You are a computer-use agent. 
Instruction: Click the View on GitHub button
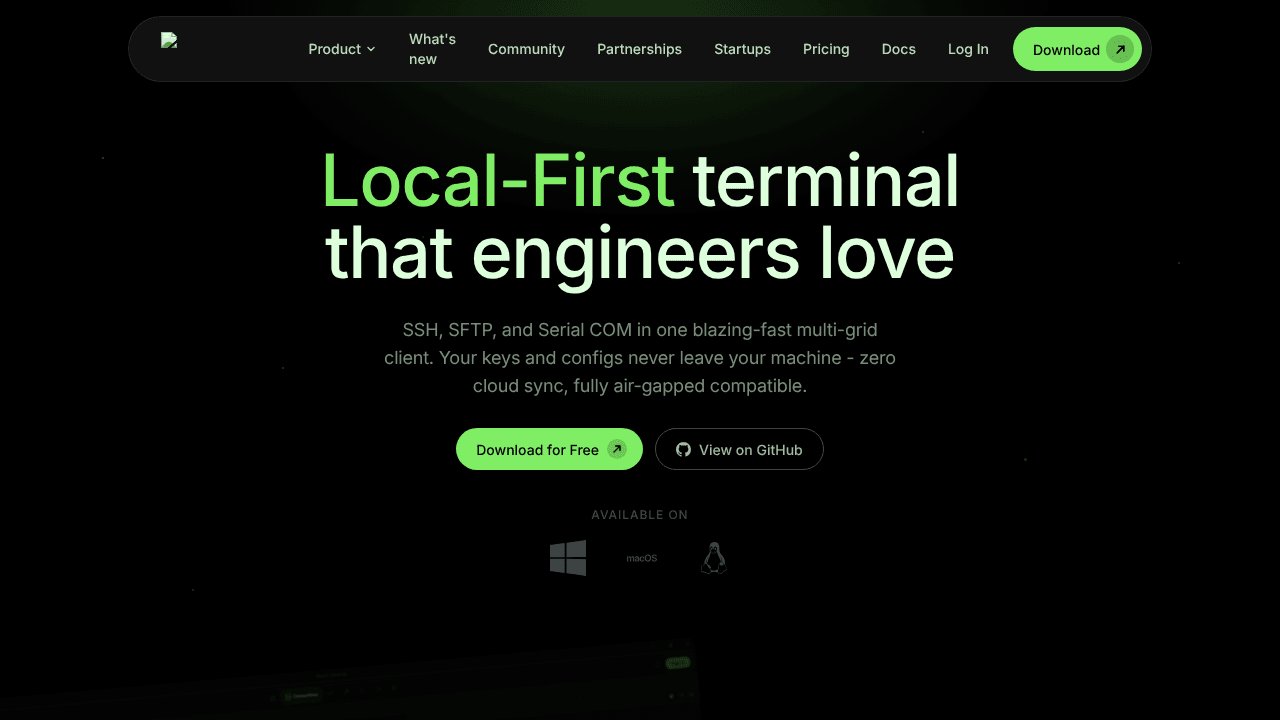point(739,449)
